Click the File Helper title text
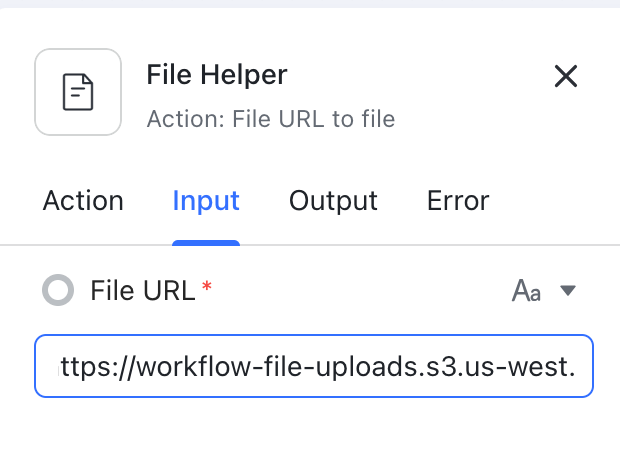The width and height of the screenshot is (620, 464). [217, 75]
